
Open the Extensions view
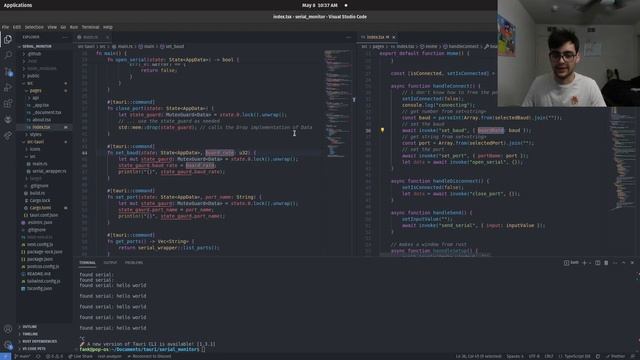click(x=8, y=103)
